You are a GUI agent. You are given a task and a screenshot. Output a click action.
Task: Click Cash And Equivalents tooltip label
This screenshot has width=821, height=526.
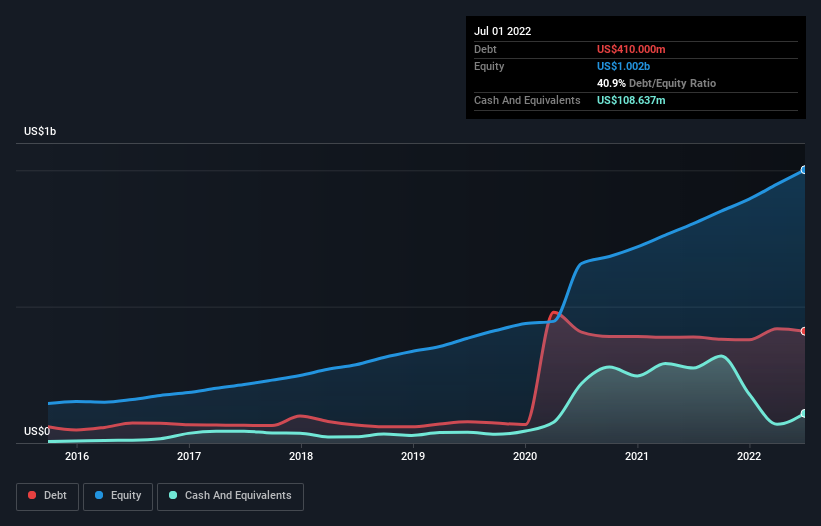point(527,100)
